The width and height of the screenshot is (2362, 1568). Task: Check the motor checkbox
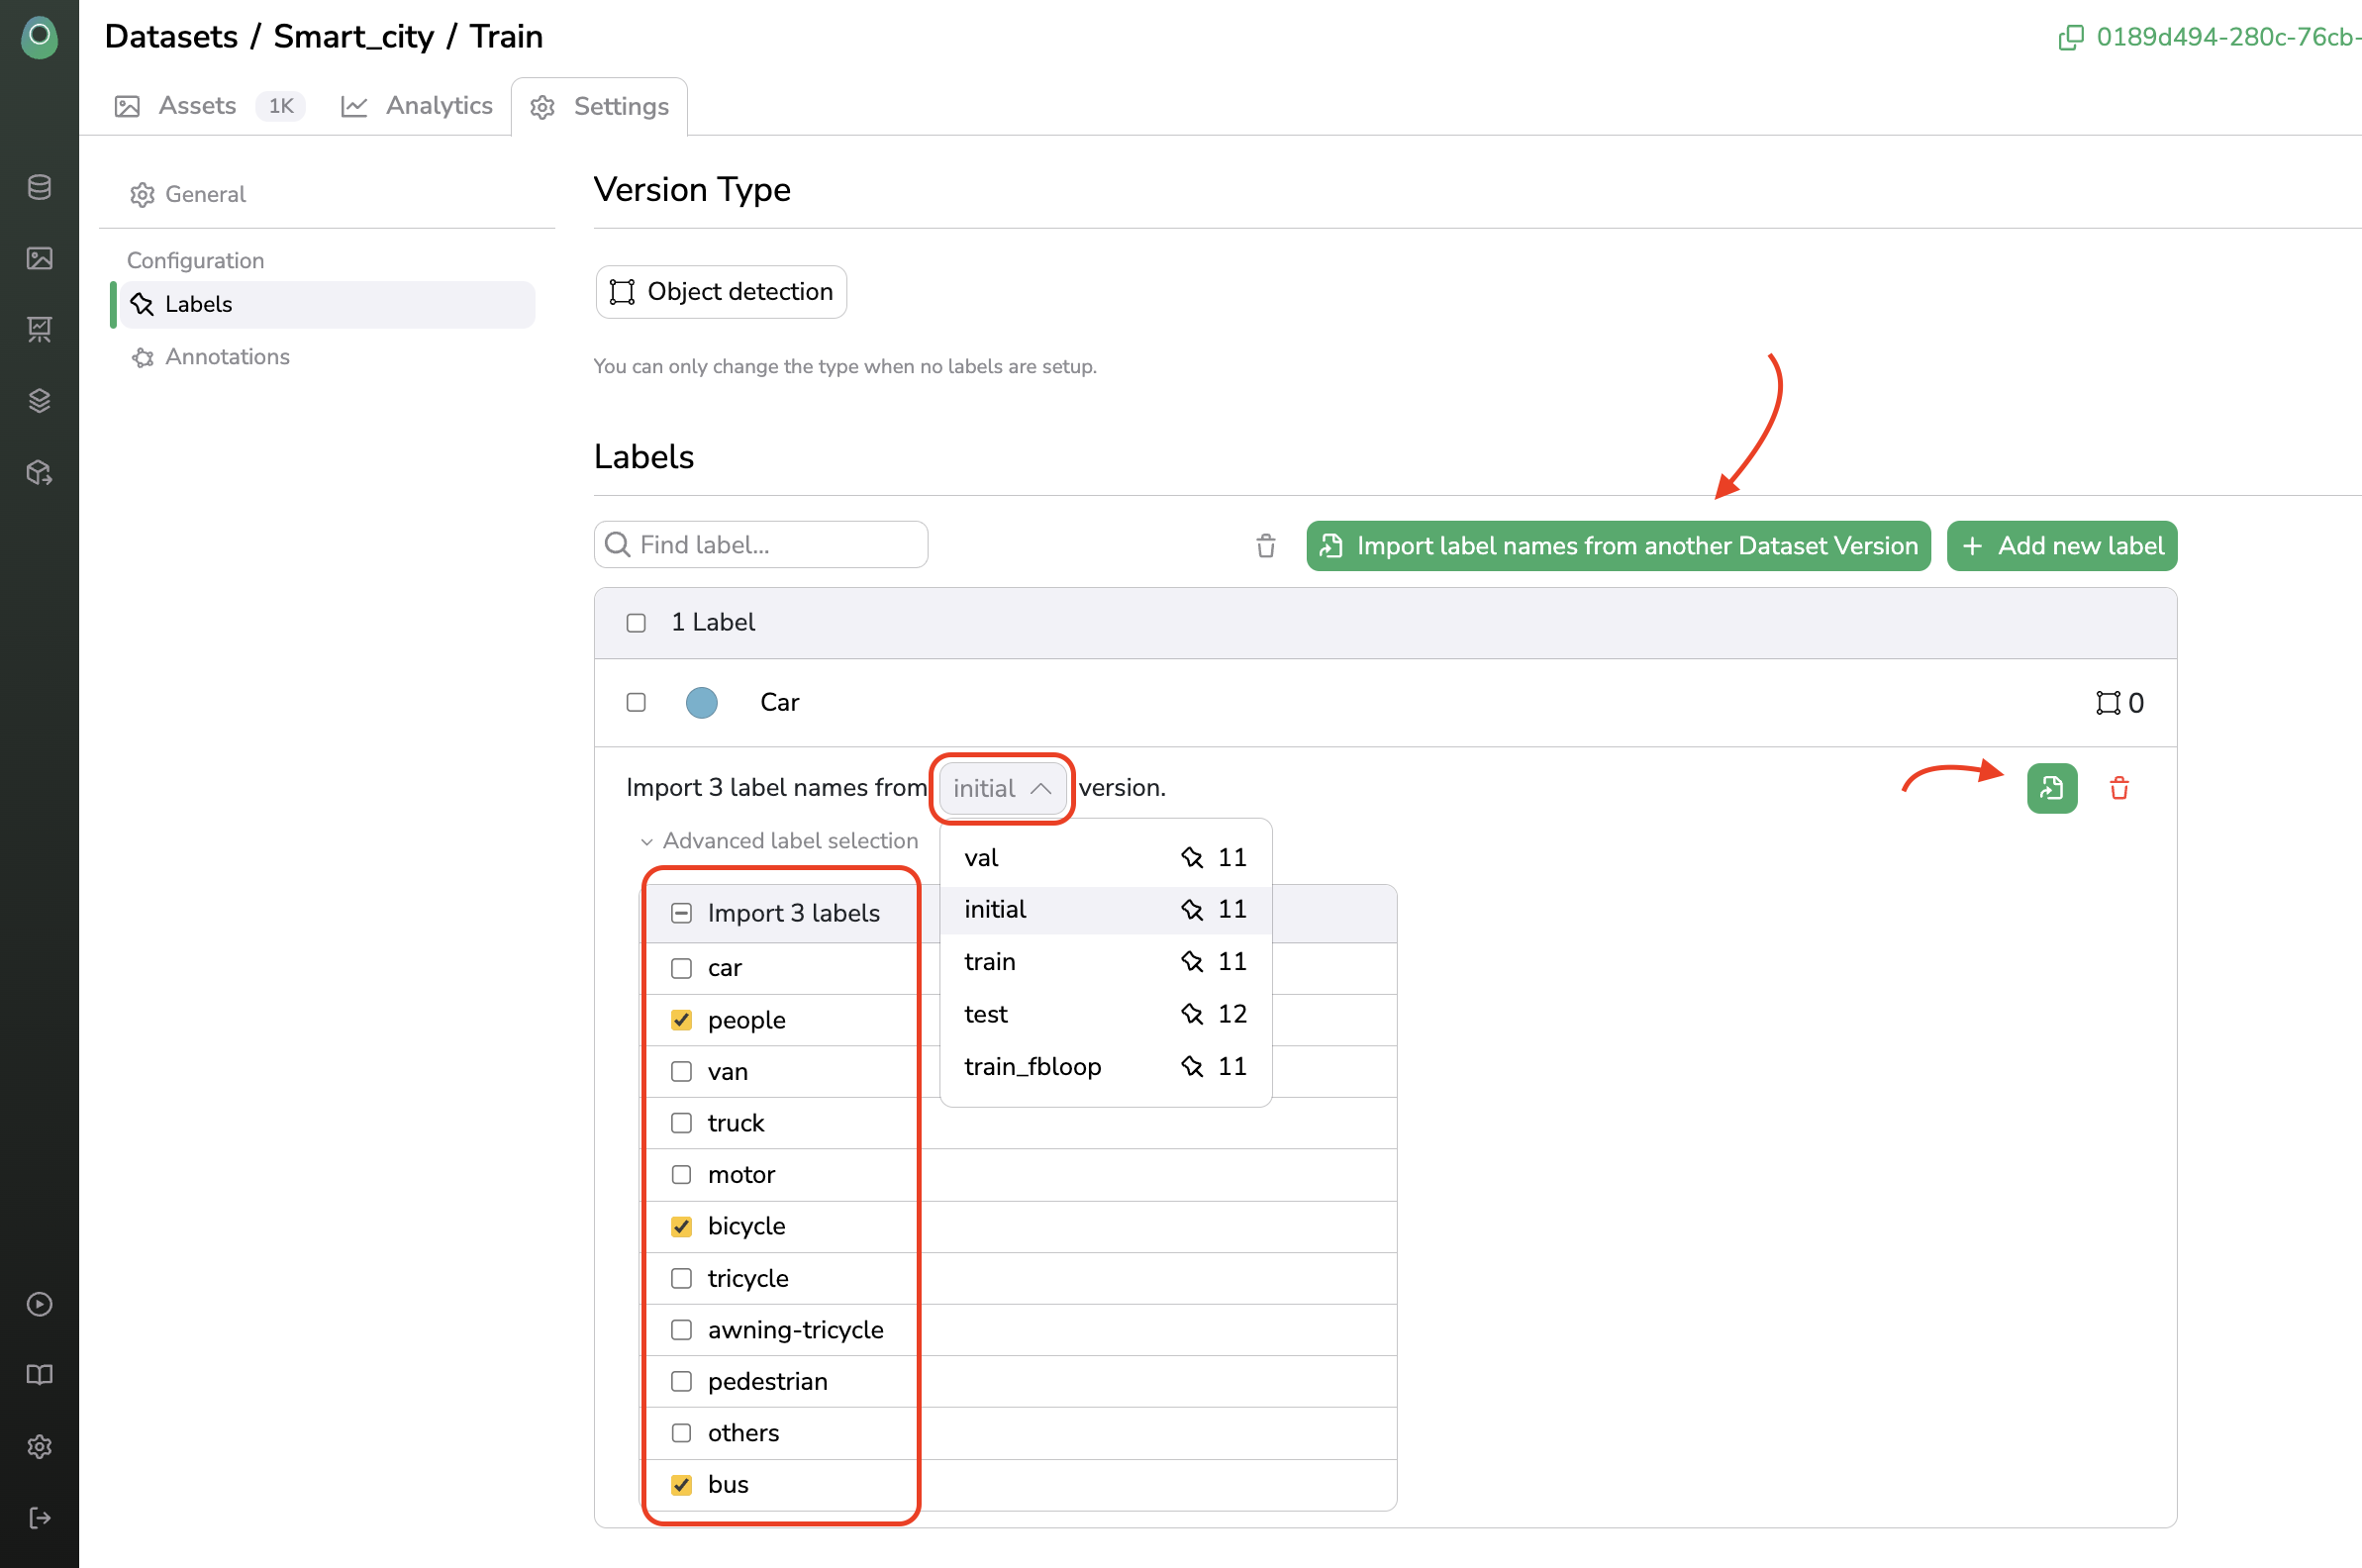[x=681, y=1175]
